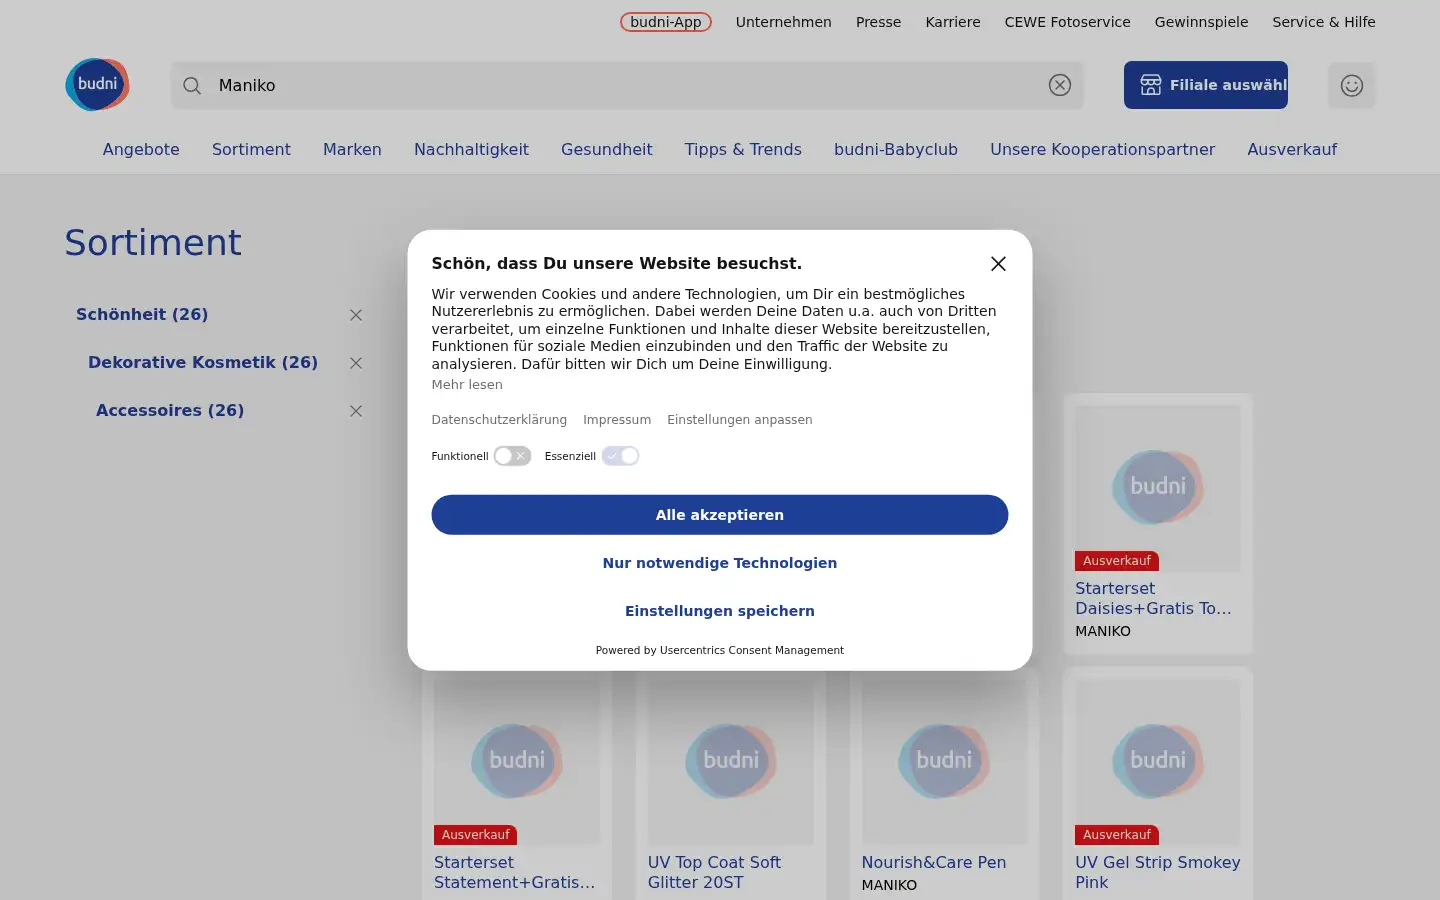
Task: Remove the Accessoires (26) filter
Action: click(x=356, y=411)
